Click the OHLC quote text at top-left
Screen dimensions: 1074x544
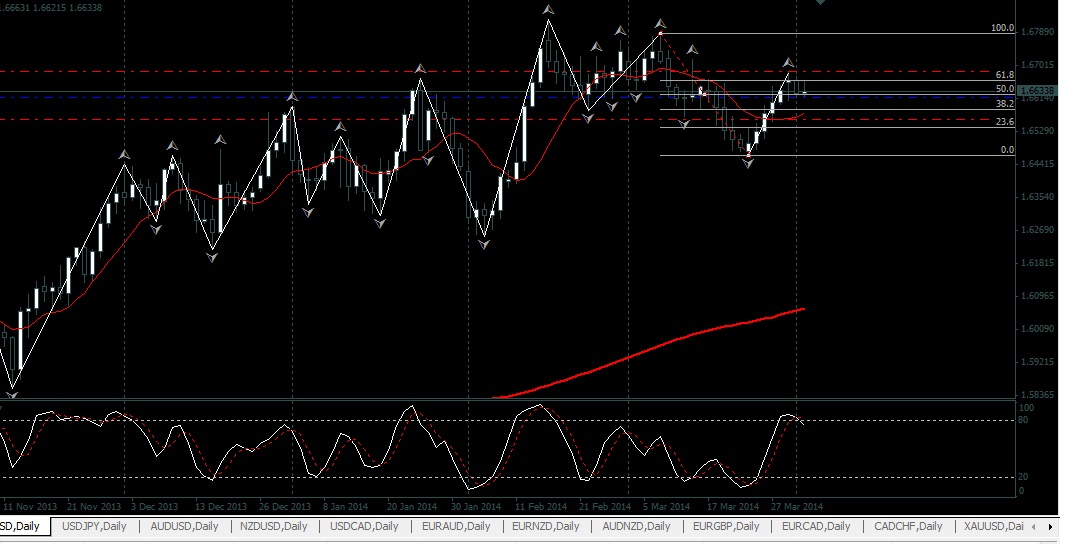click(x=51, y=8)
